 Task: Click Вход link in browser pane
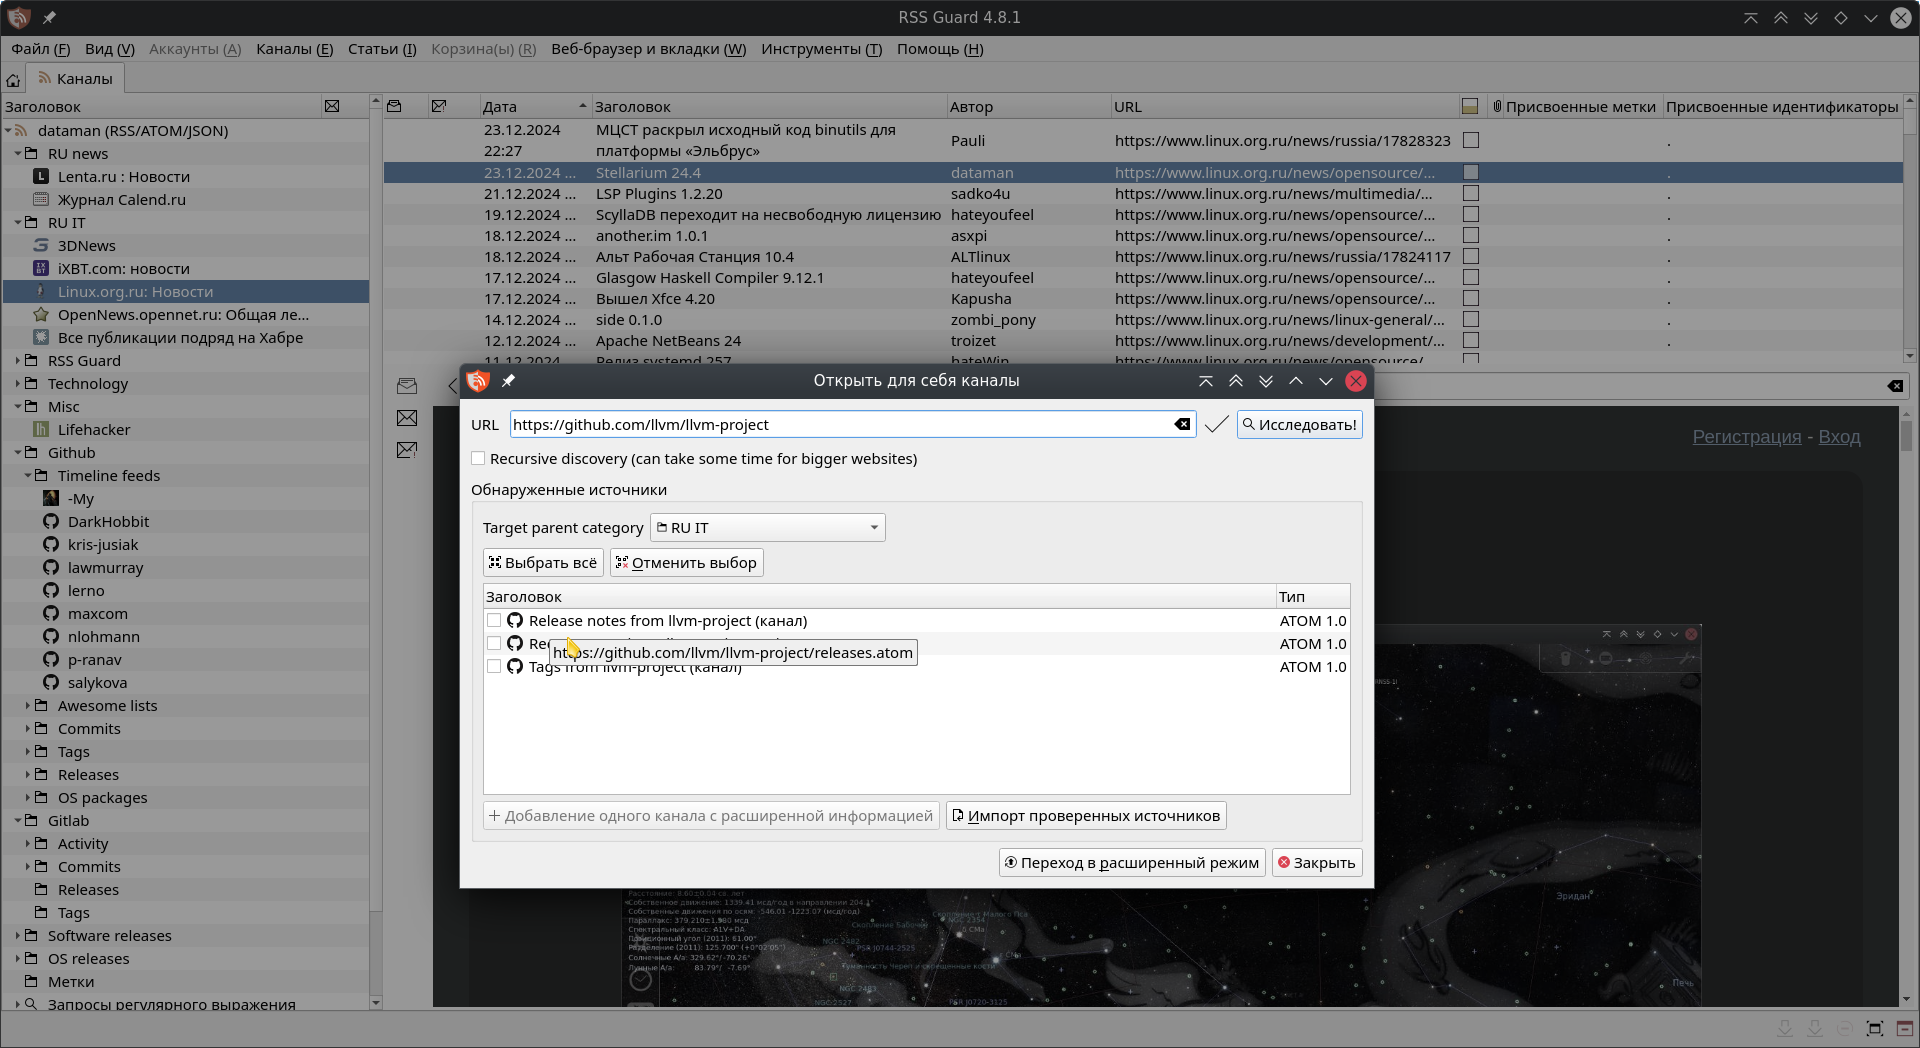click(x=1839, y=437)
